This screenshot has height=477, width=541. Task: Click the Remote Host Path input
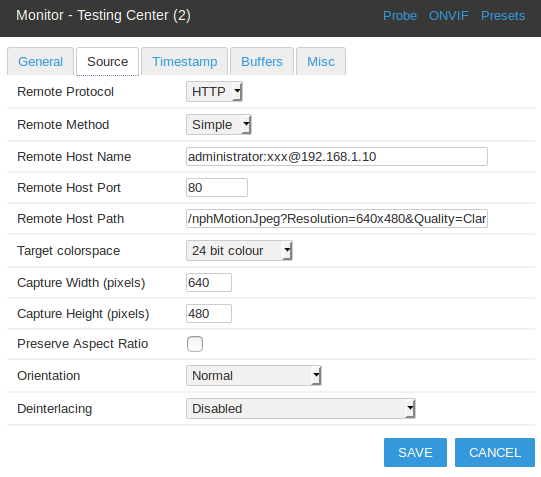point(337,218)
